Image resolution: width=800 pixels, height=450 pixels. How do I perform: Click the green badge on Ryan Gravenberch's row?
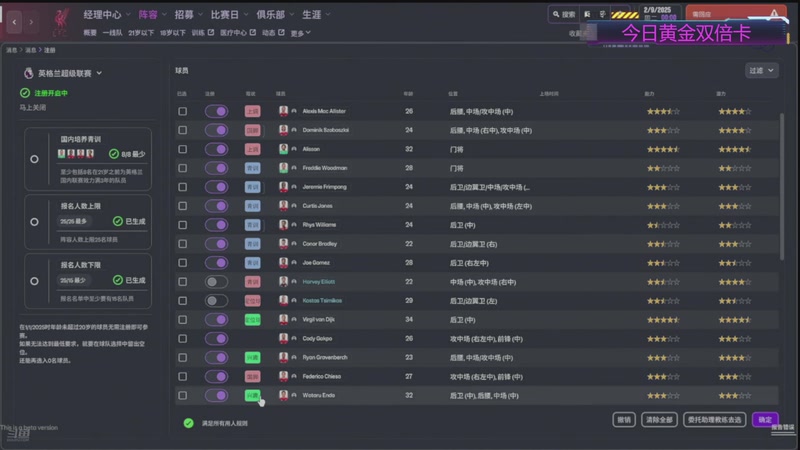pyautogui.click(x=253, y=358)
